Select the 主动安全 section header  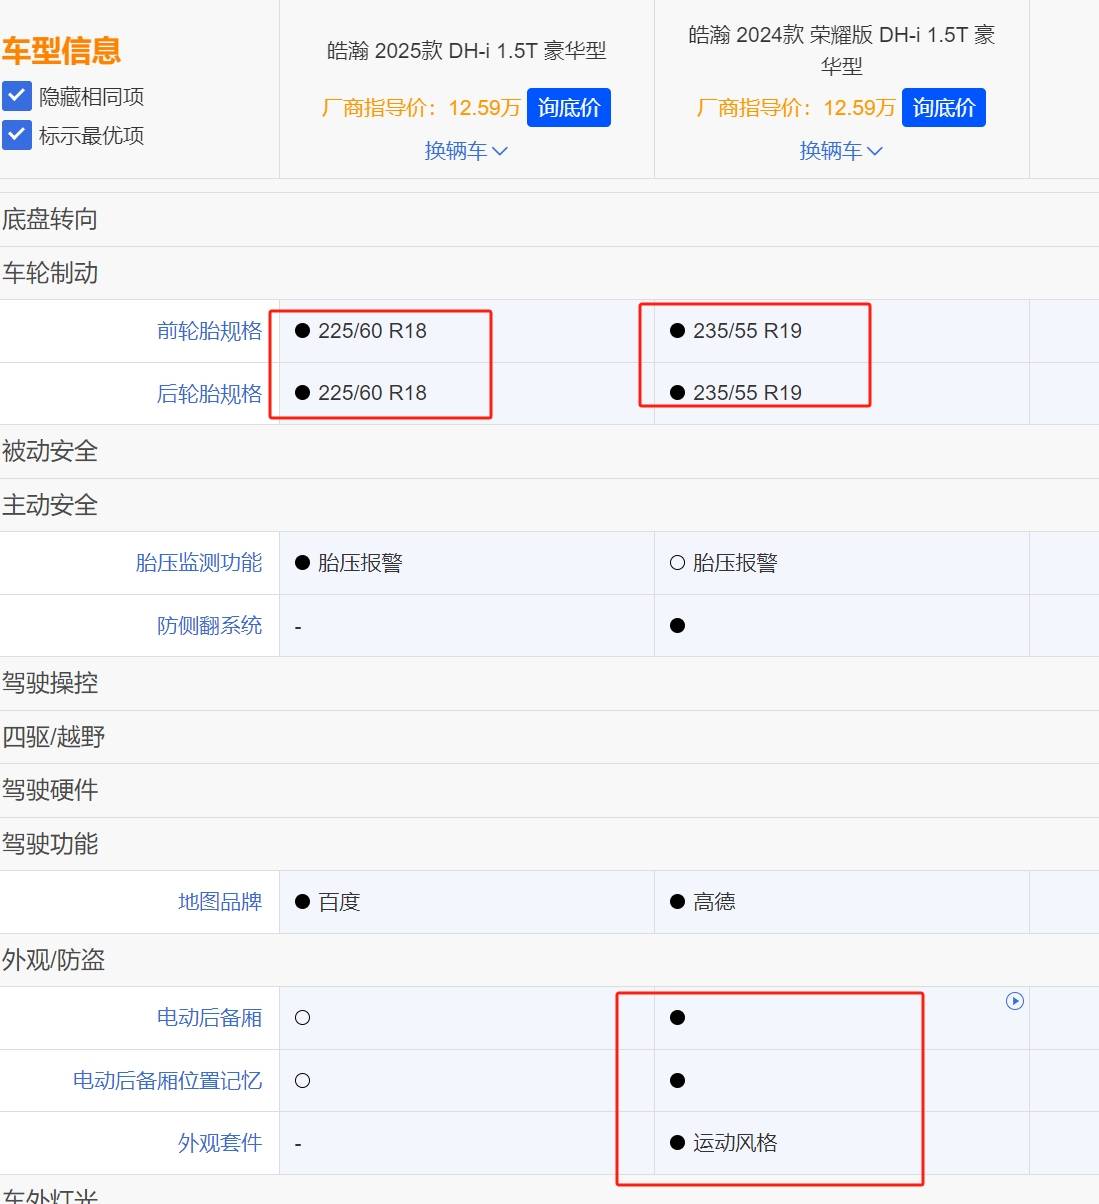tap(50, 505)
